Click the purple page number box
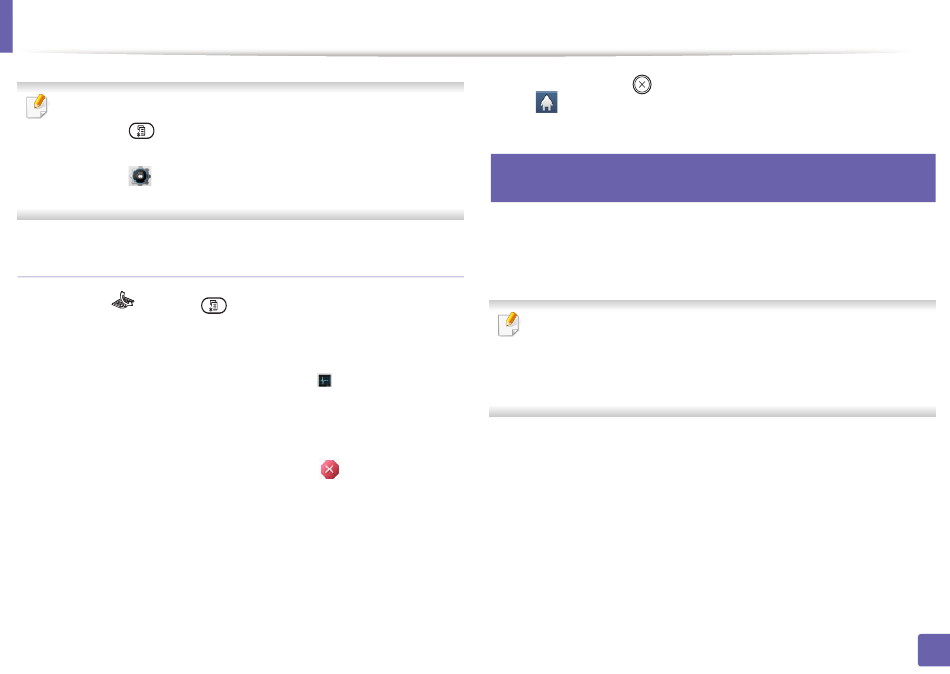Screen dimensions: 950x674 click(x=934, y=650)
